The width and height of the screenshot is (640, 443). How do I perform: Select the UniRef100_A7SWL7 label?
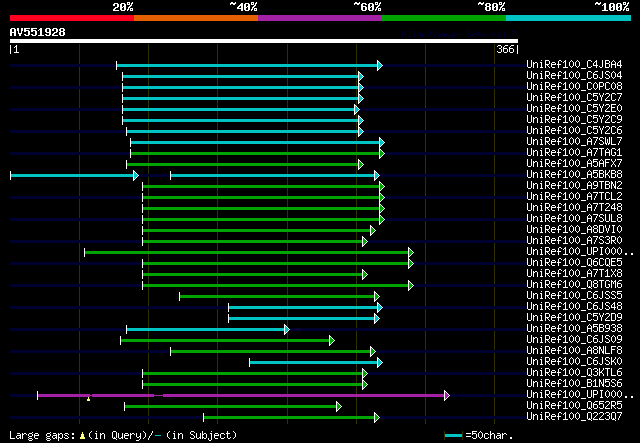click(x=574, y=142)
